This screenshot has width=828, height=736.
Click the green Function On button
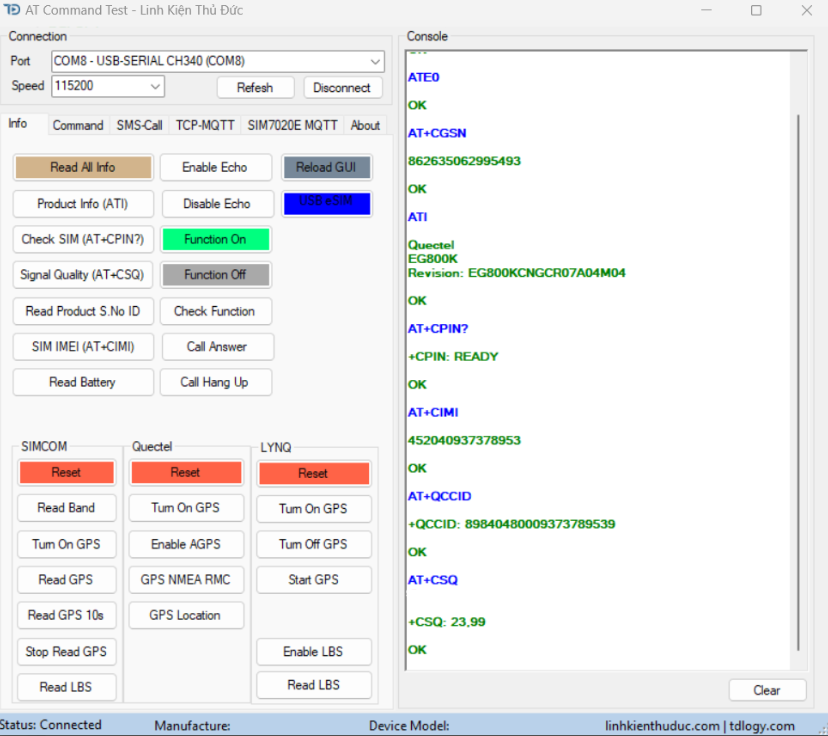[215, 239]
